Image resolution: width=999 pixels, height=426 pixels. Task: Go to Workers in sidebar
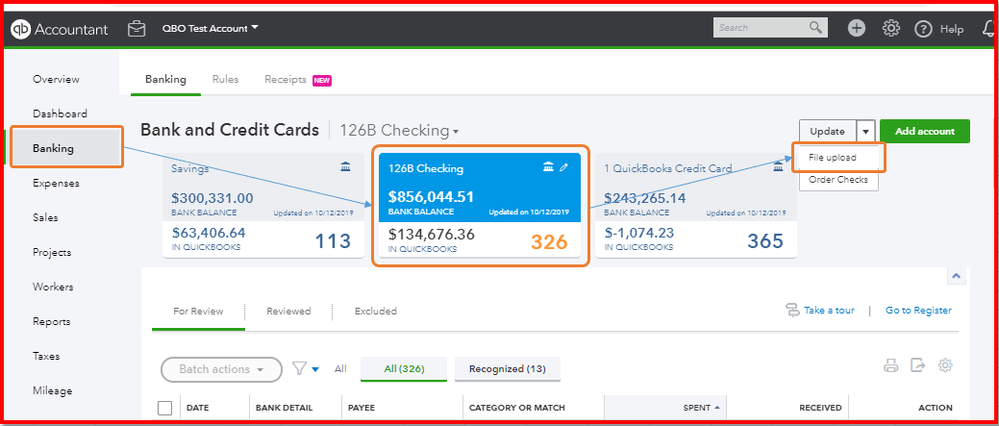point(53,287)
